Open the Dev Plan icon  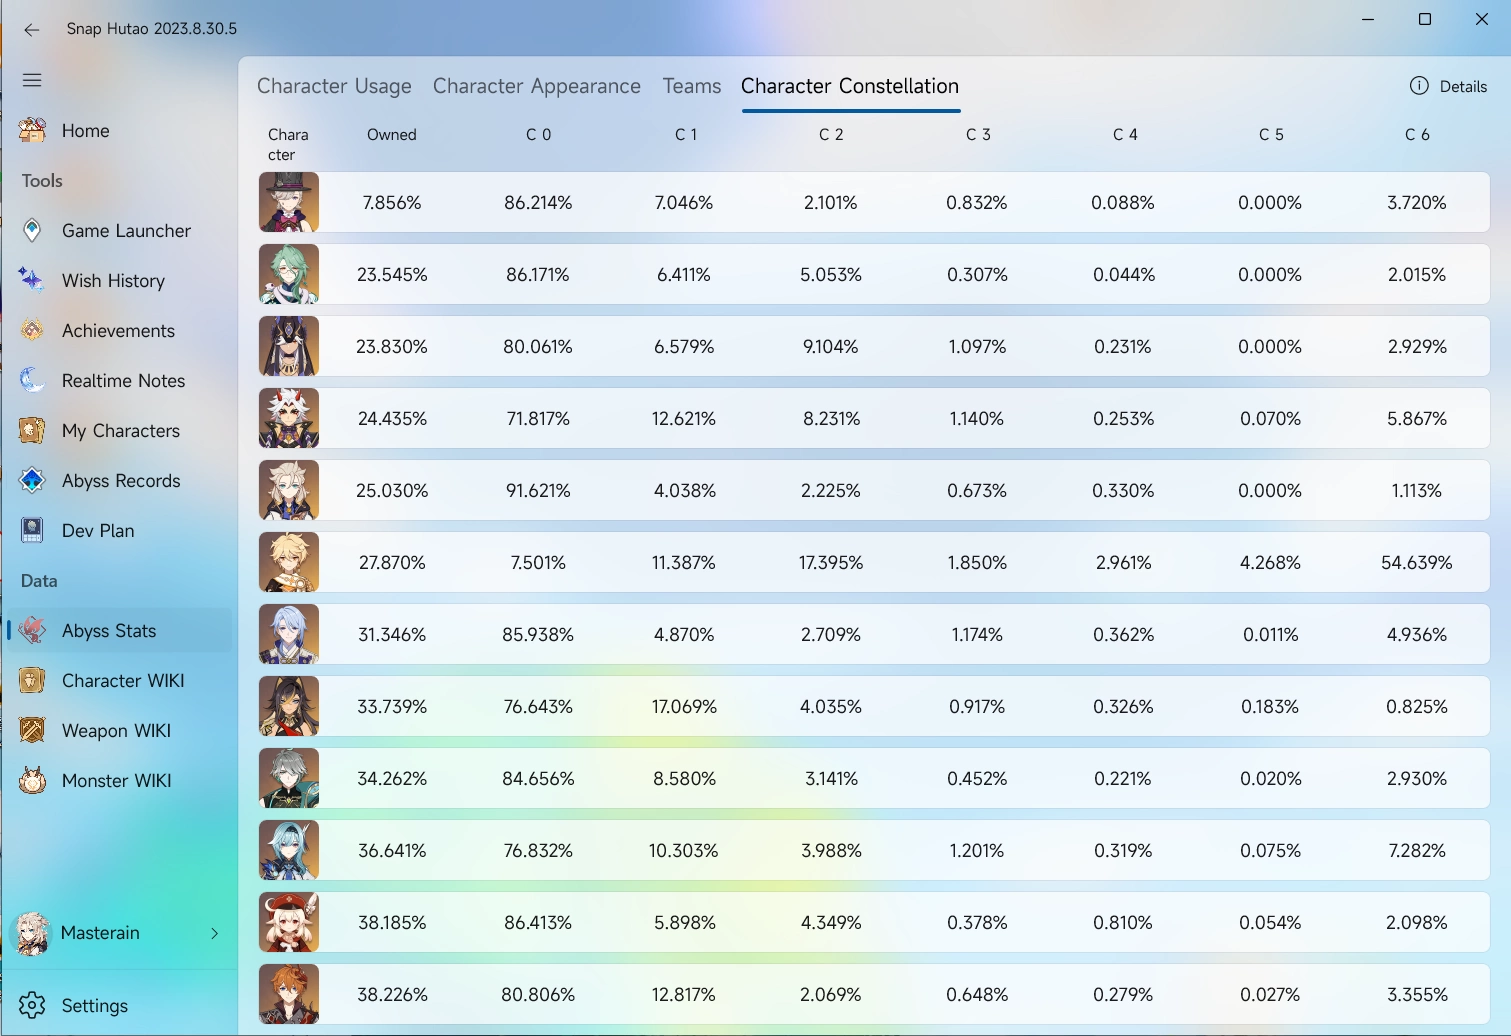(32, 530)
